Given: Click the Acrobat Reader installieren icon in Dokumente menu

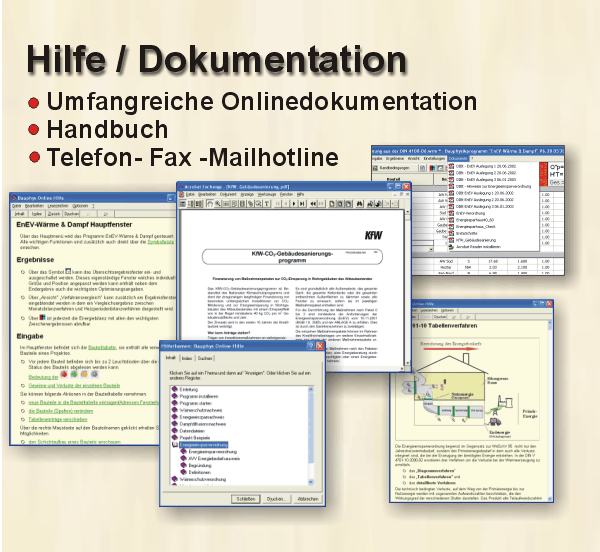Looking at the screenshot, I should 451,247.
